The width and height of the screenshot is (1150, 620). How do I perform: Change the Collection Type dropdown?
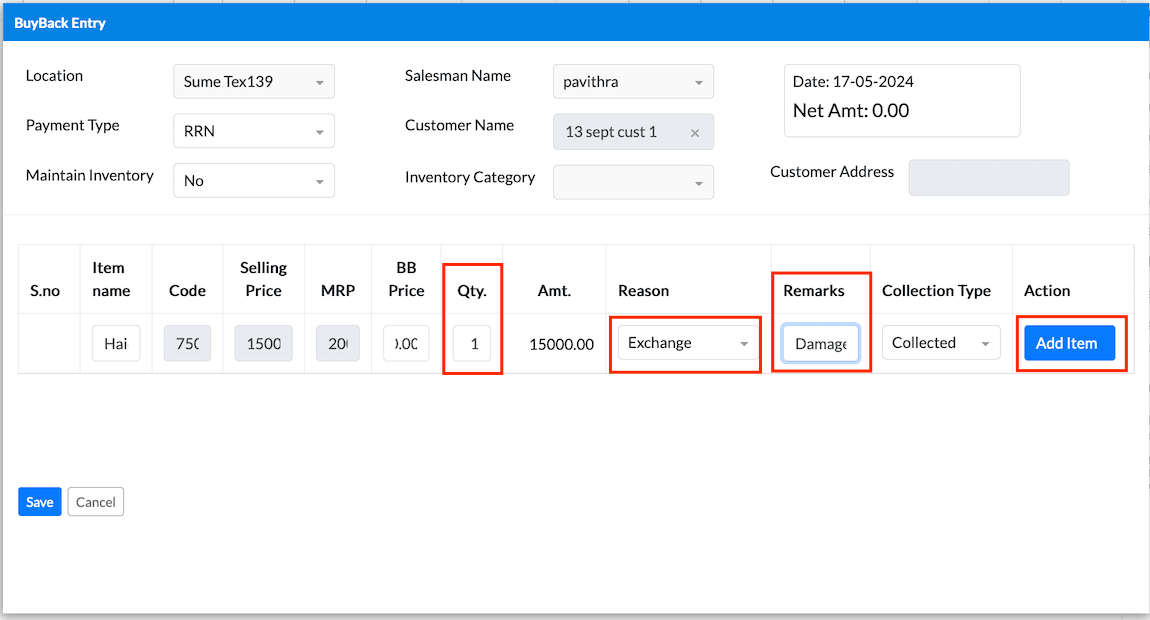click(941, 343)
